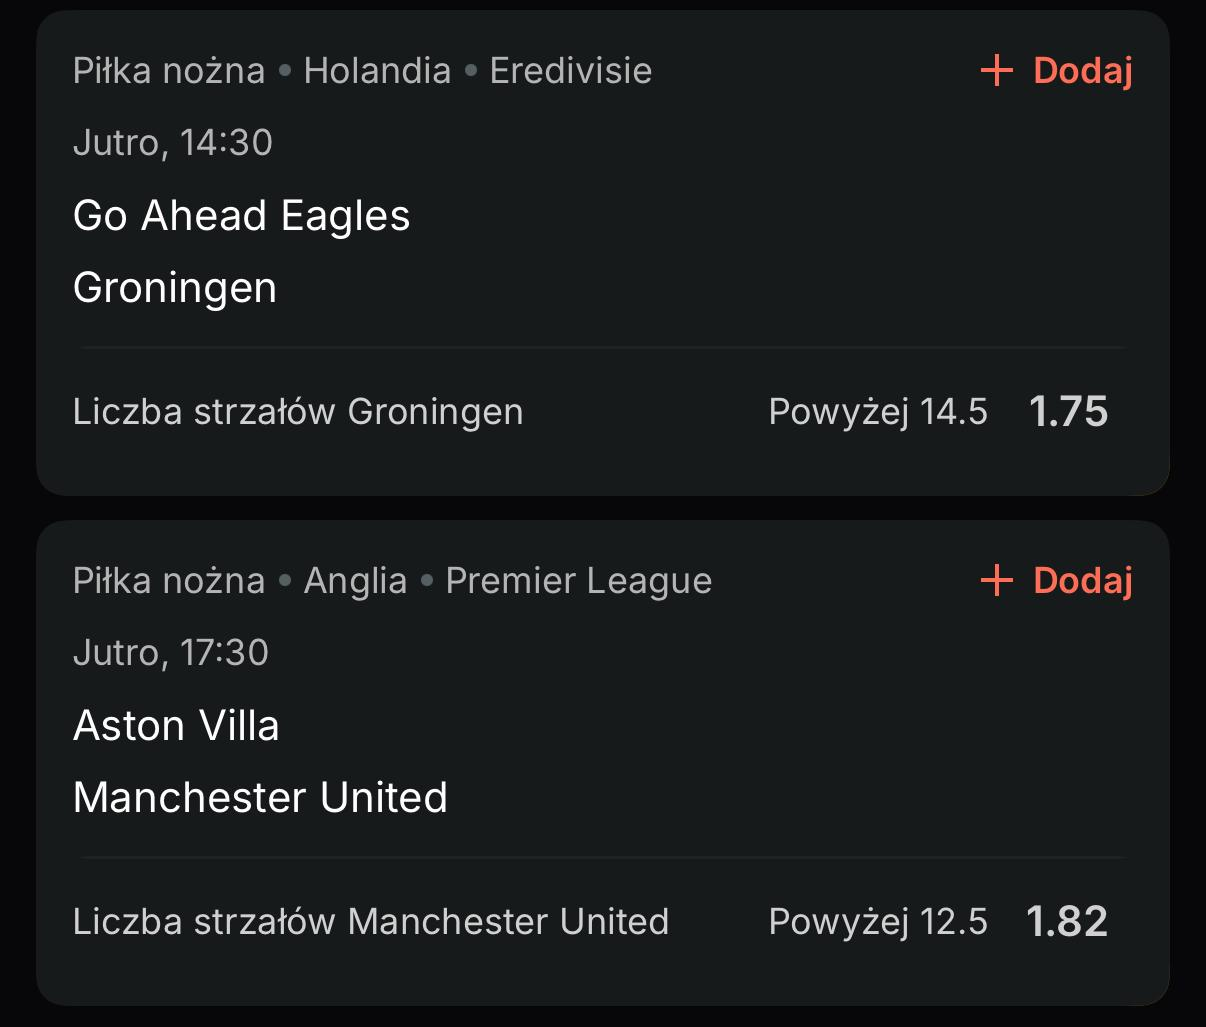
Task: Select the 1.82 odds value
Action: [1067, 922]
